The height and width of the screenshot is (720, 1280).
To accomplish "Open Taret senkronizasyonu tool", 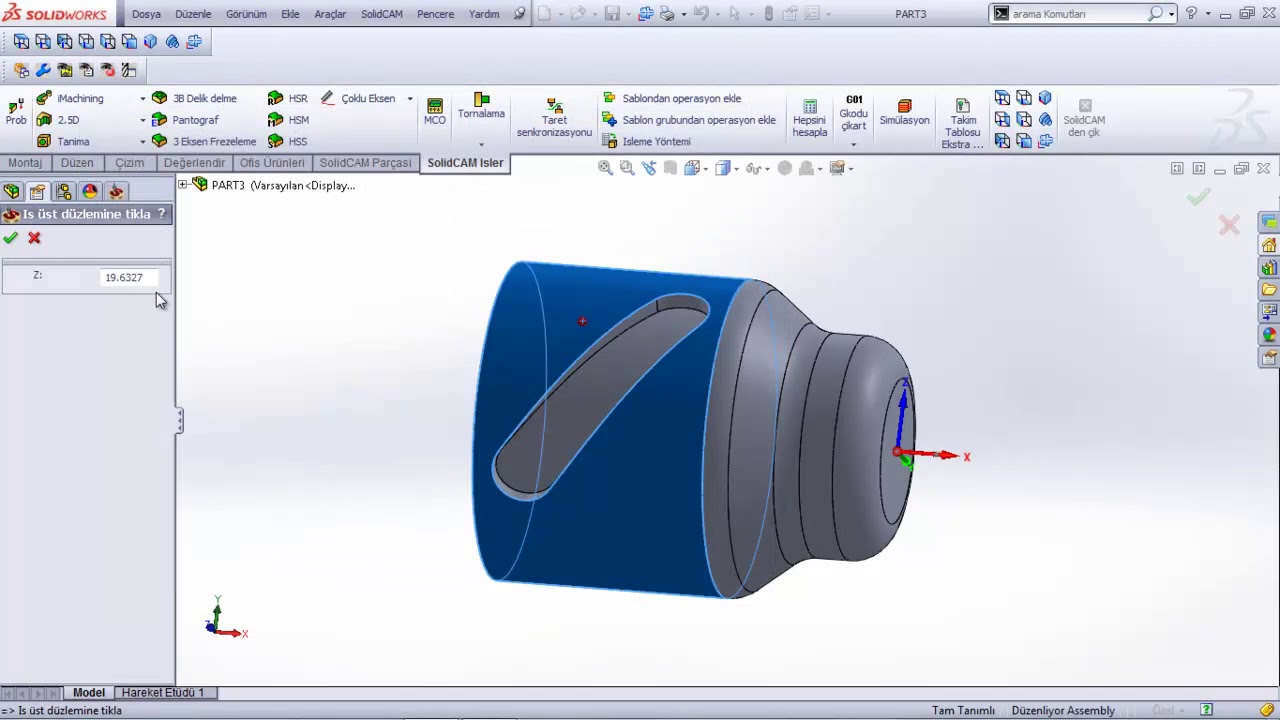I will tap(554, 118).
